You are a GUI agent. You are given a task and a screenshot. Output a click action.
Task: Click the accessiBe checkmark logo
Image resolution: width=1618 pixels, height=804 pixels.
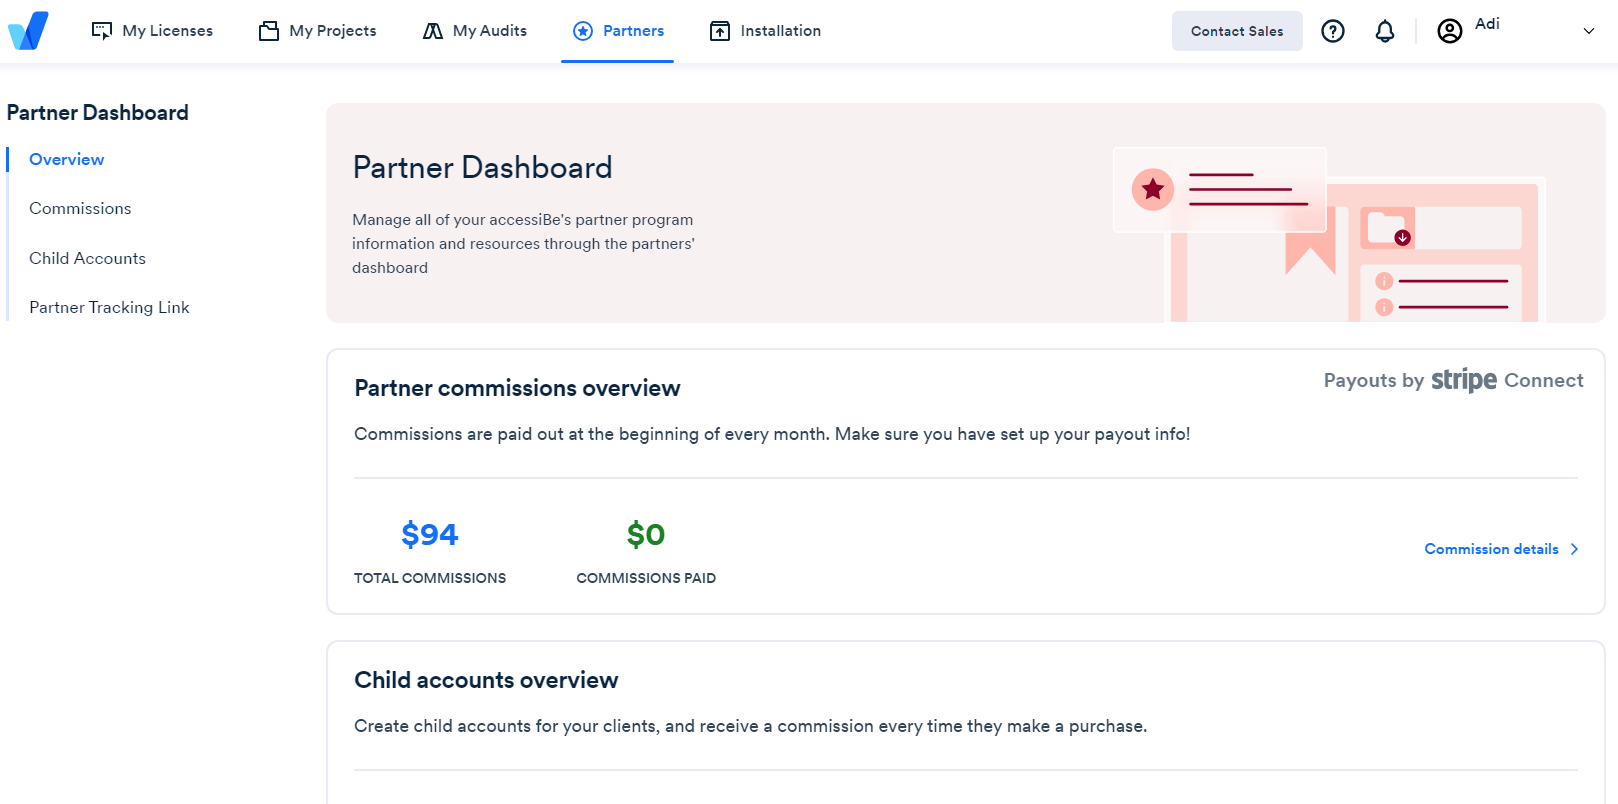point(28,31)
